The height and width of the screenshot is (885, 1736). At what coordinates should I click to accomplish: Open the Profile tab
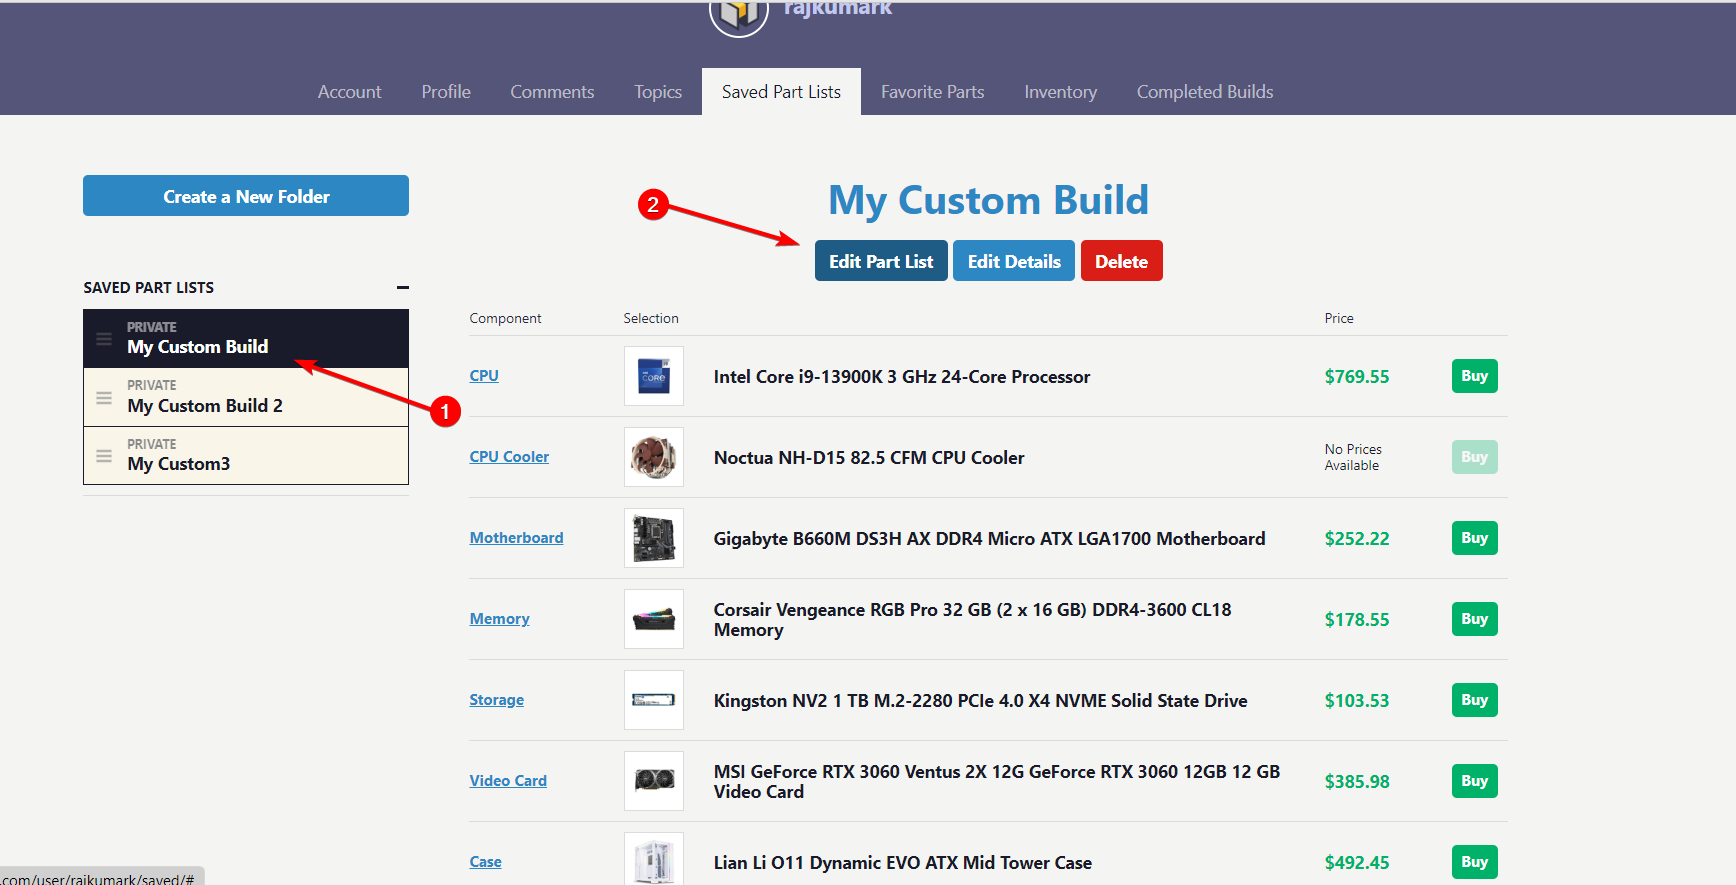(x=446, y=92)
